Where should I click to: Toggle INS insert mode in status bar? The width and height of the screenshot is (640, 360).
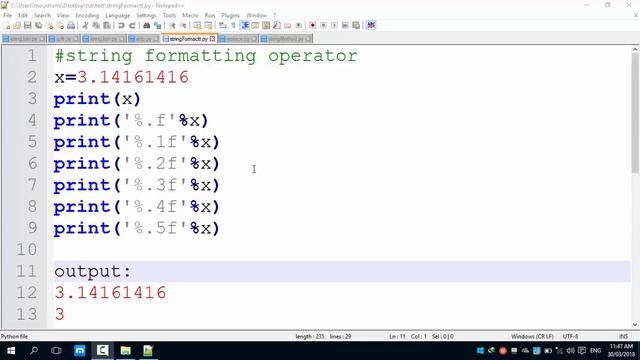(623, 336)
